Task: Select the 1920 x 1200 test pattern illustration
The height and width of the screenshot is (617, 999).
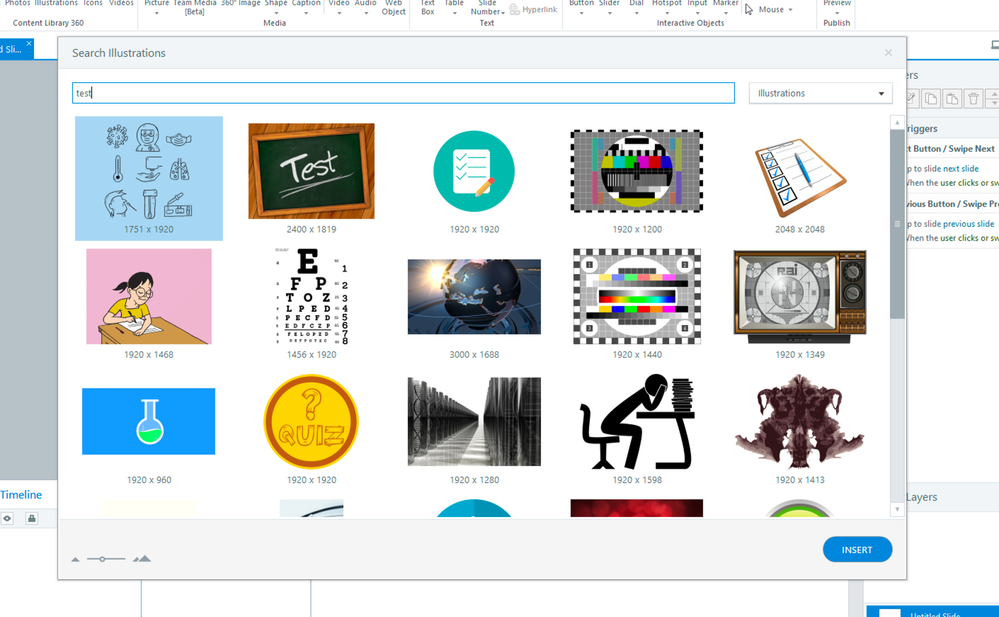Action: [636, 171]
